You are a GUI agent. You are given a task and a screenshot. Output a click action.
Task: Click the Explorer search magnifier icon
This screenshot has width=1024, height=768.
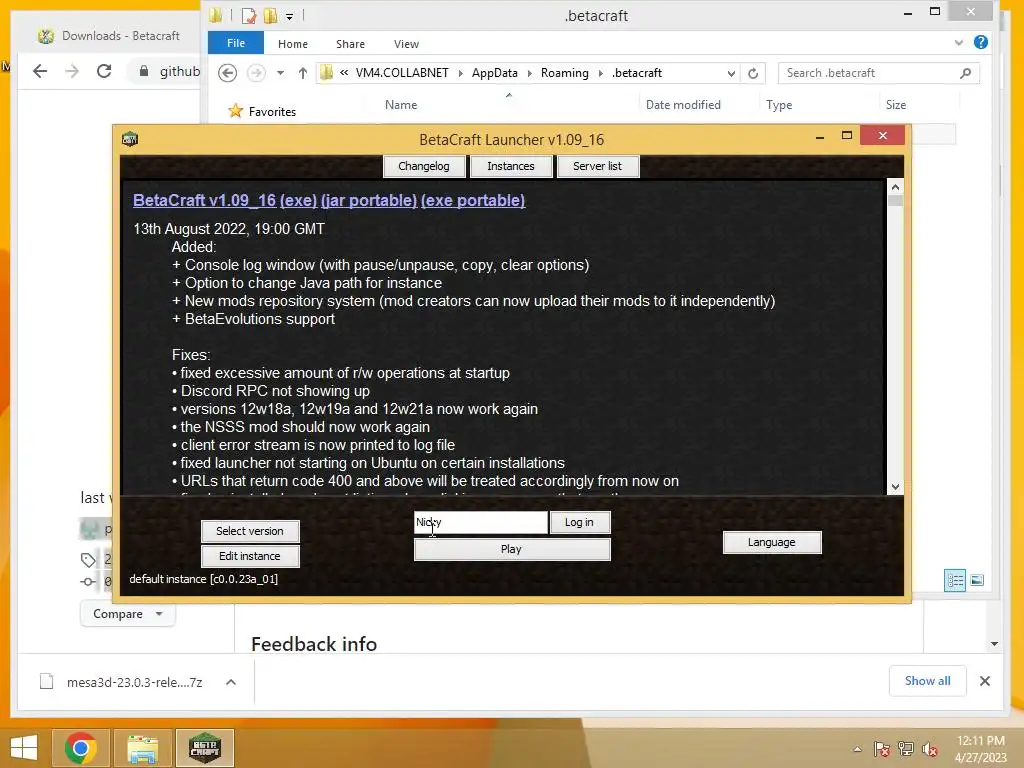966,73
